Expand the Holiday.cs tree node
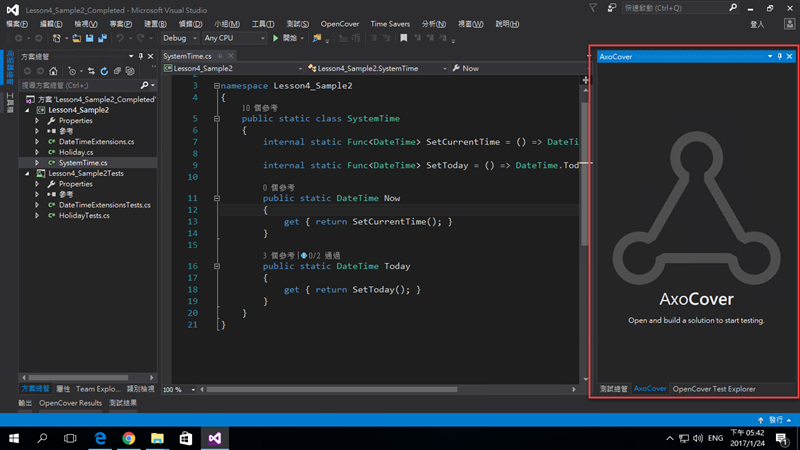The height and width of the screenshot is (450, 800). pos(37,152)
